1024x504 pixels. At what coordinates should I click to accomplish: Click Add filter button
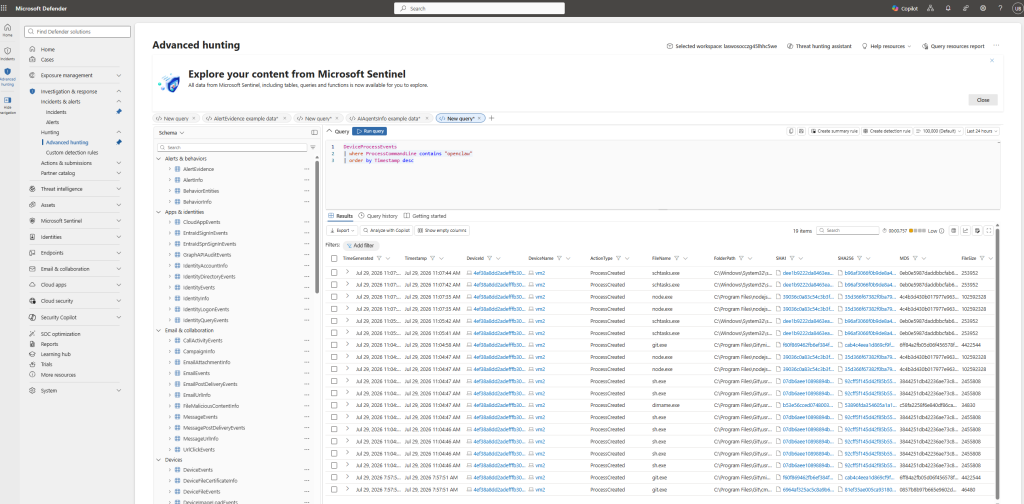tap(360, 245)
